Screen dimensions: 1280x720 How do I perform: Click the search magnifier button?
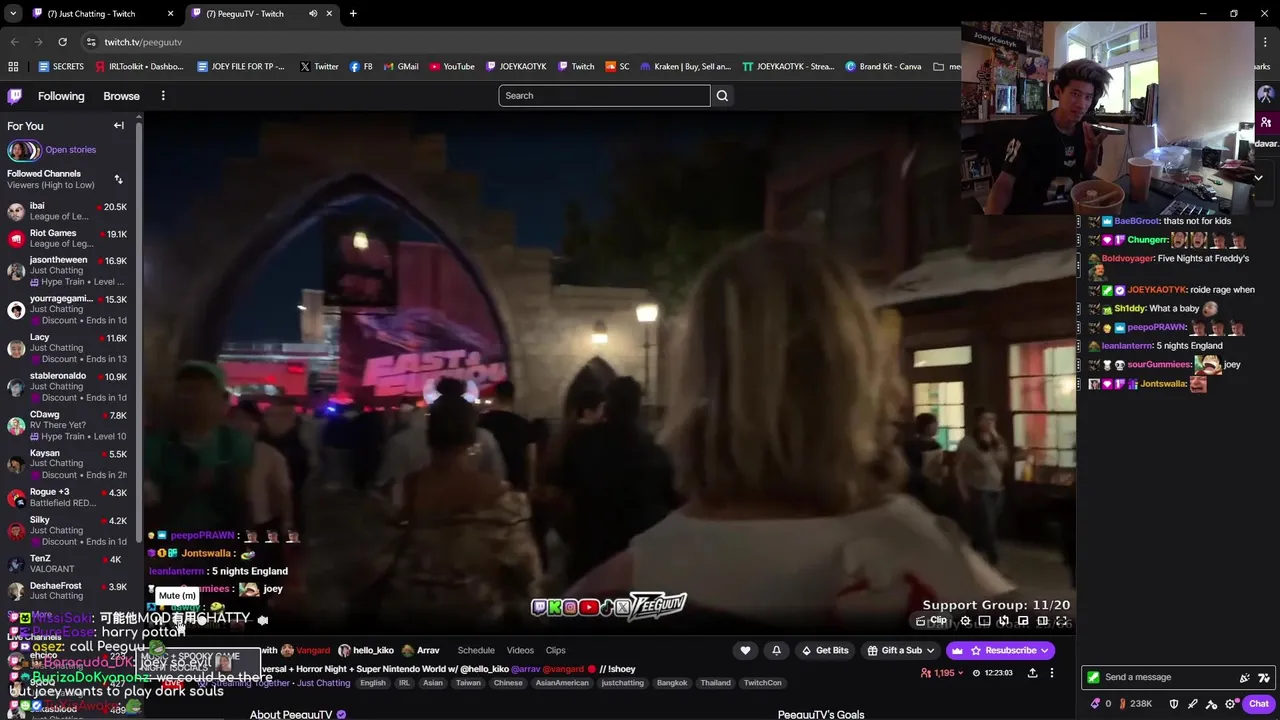[722, 96]
